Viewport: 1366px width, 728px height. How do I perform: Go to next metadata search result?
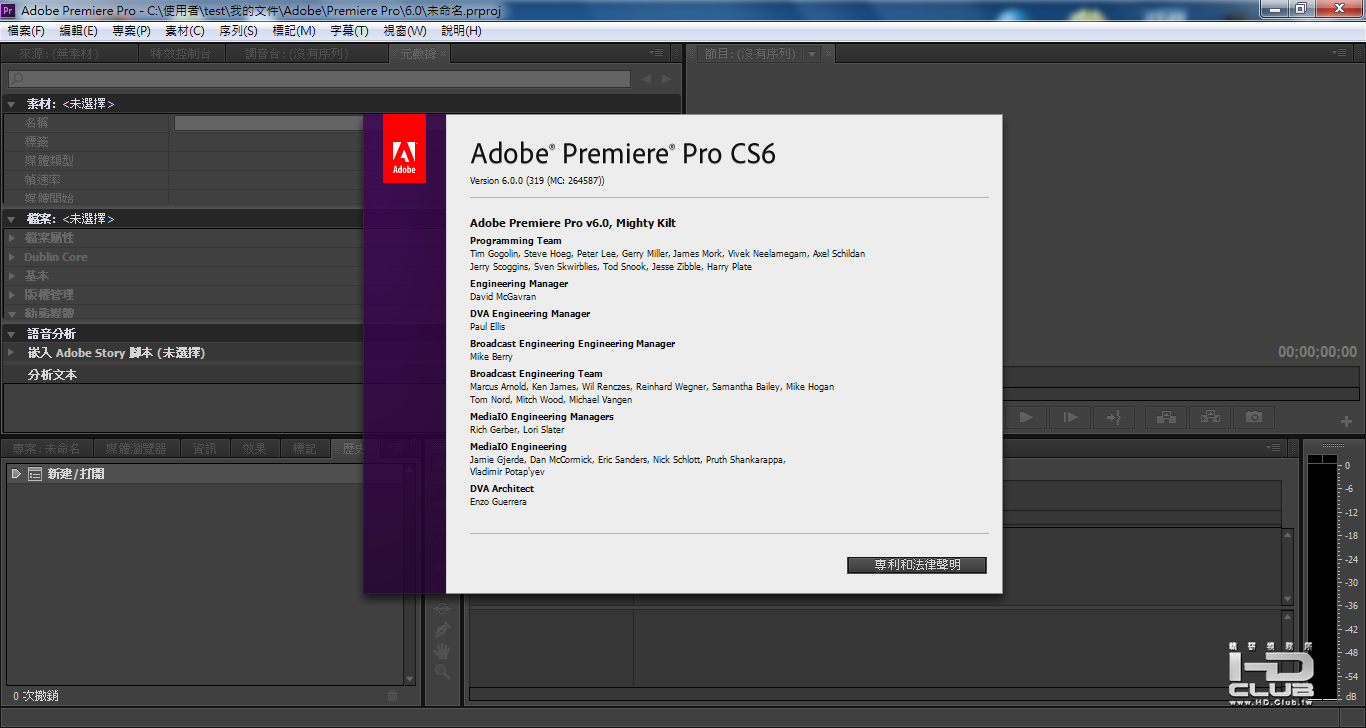pyautogui.click(x=667, y=79)
